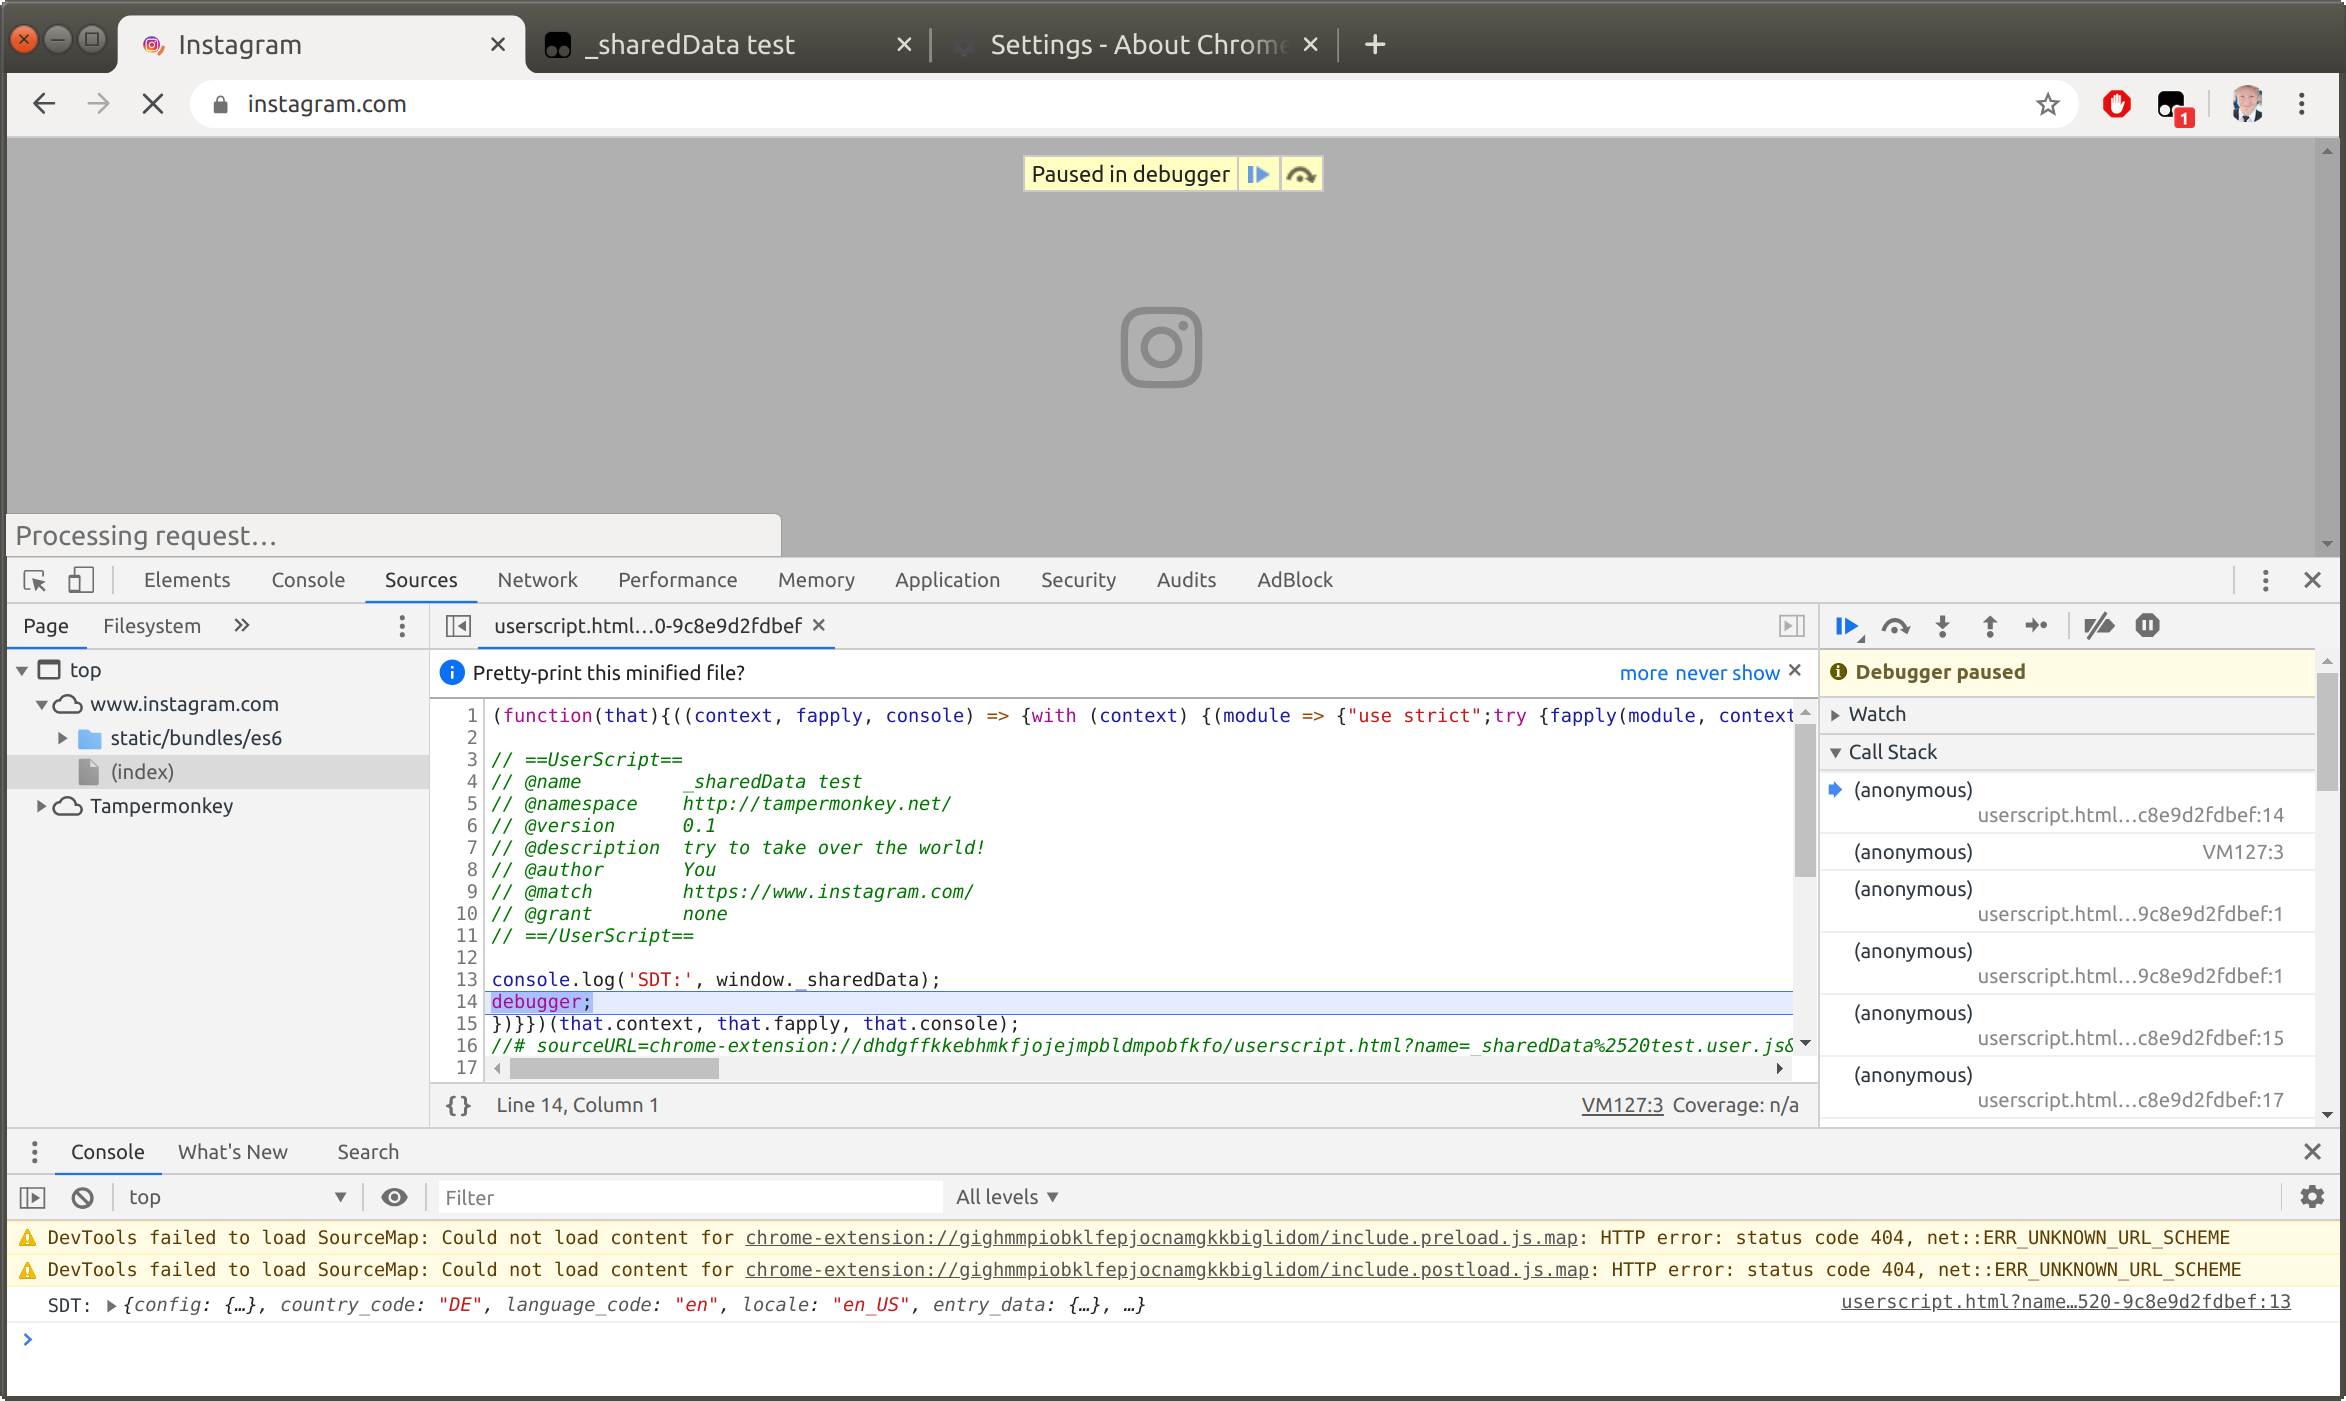Resume script execution in the debugger

(1847, 626)
